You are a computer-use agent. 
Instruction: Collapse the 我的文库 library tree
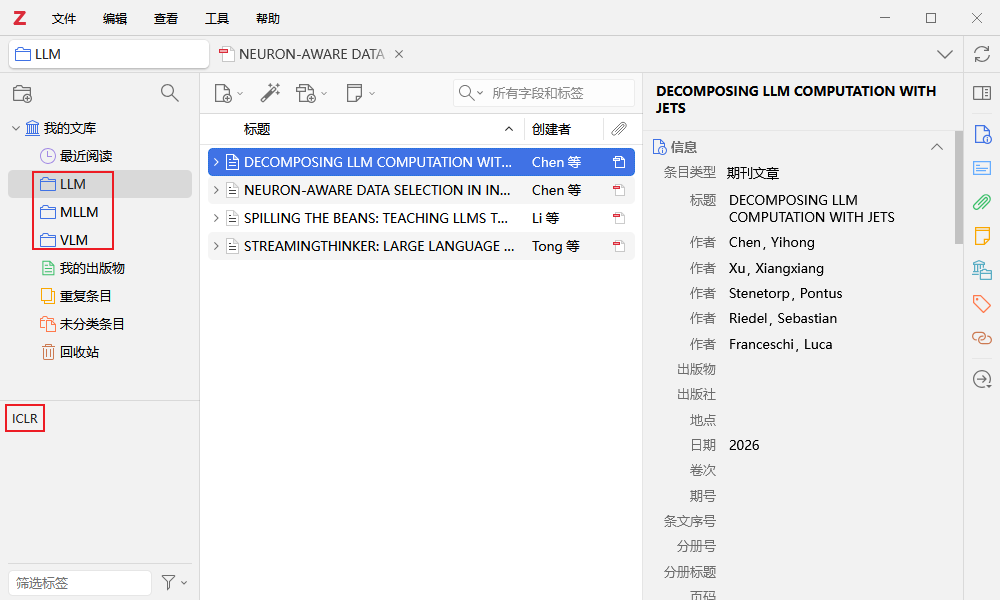click(x=16, y=128)
